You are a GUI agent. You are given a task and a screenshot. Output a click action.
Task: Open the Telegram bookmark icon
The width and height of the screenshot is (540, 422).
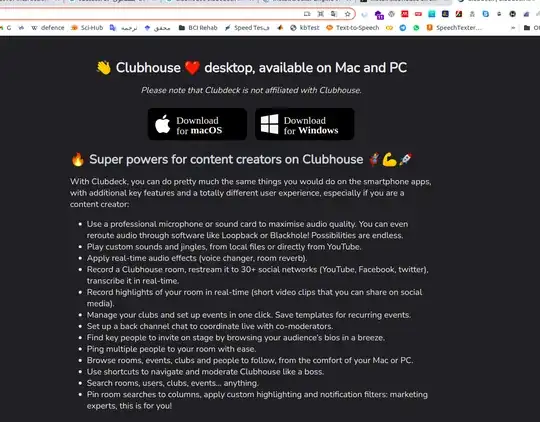[x=403, y=28]
